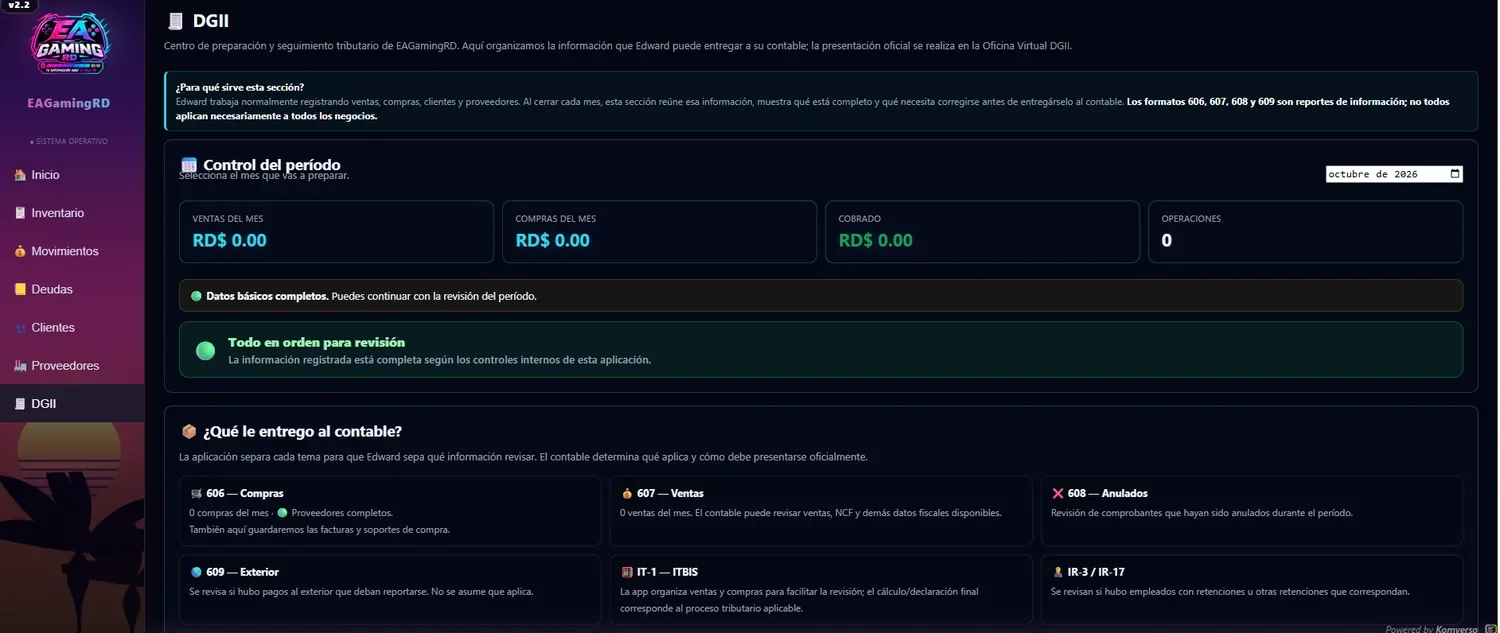The height and width of the screenshot is (633, 1500).
Task: Click the yellow note icon beside Deudas
Action: coord(20,289)
